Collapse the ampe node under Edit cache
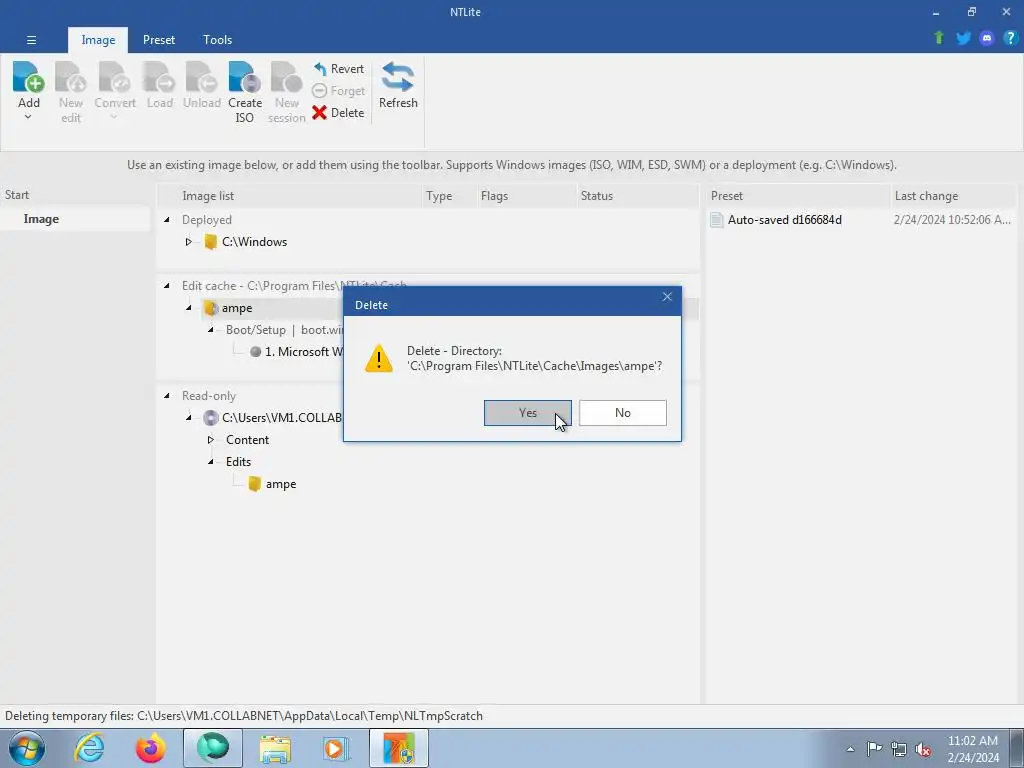 pos(188,308)
